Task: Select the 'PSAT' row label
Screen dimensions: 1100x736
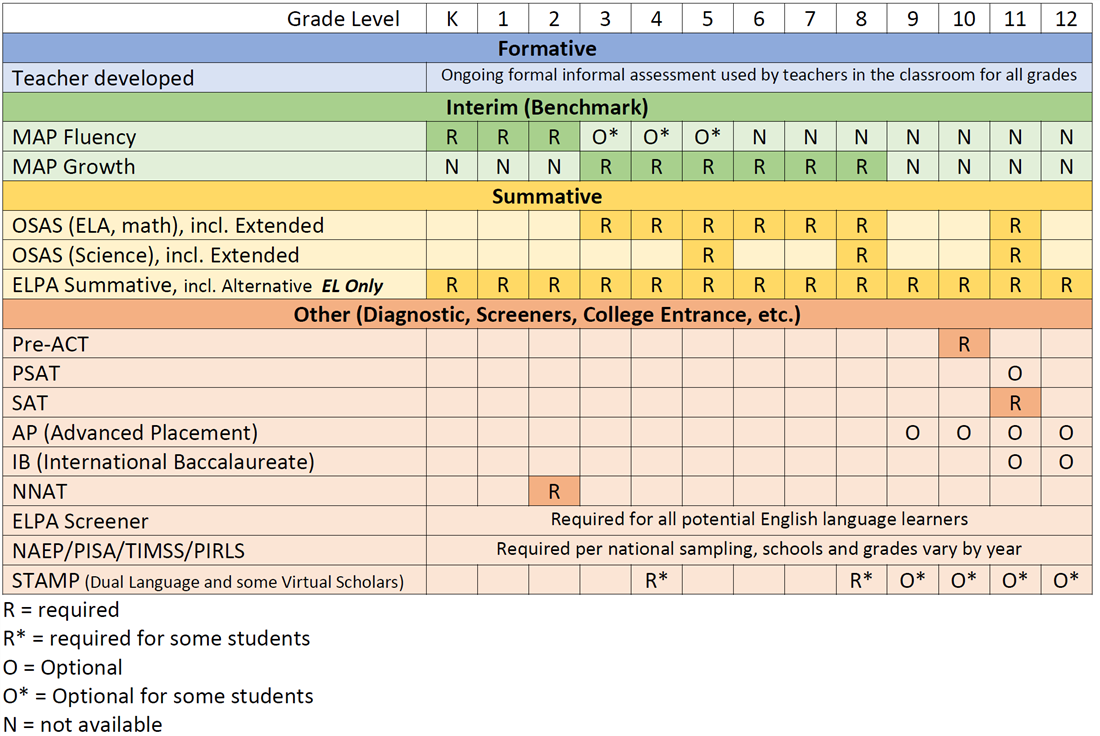Action: (x=215, y=373)
